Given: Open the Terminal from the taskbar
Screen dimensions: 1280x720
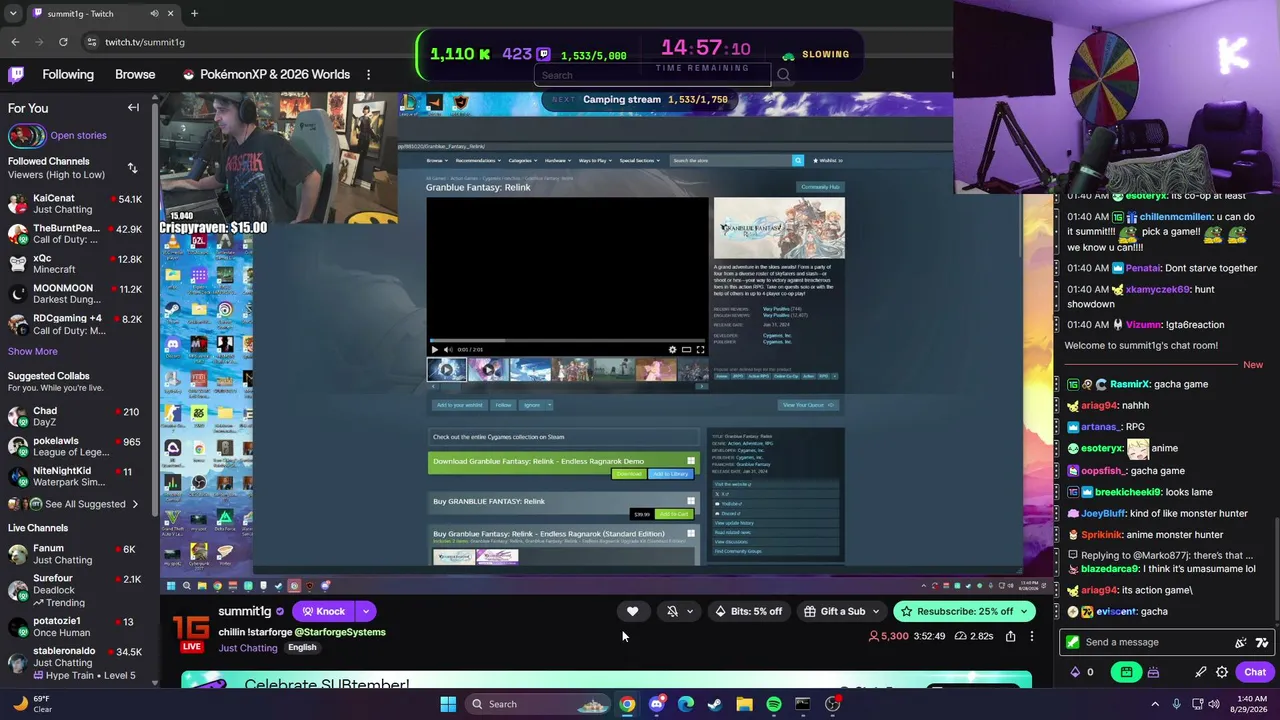Looking at the screenshot, I should (x=803, y=704).
